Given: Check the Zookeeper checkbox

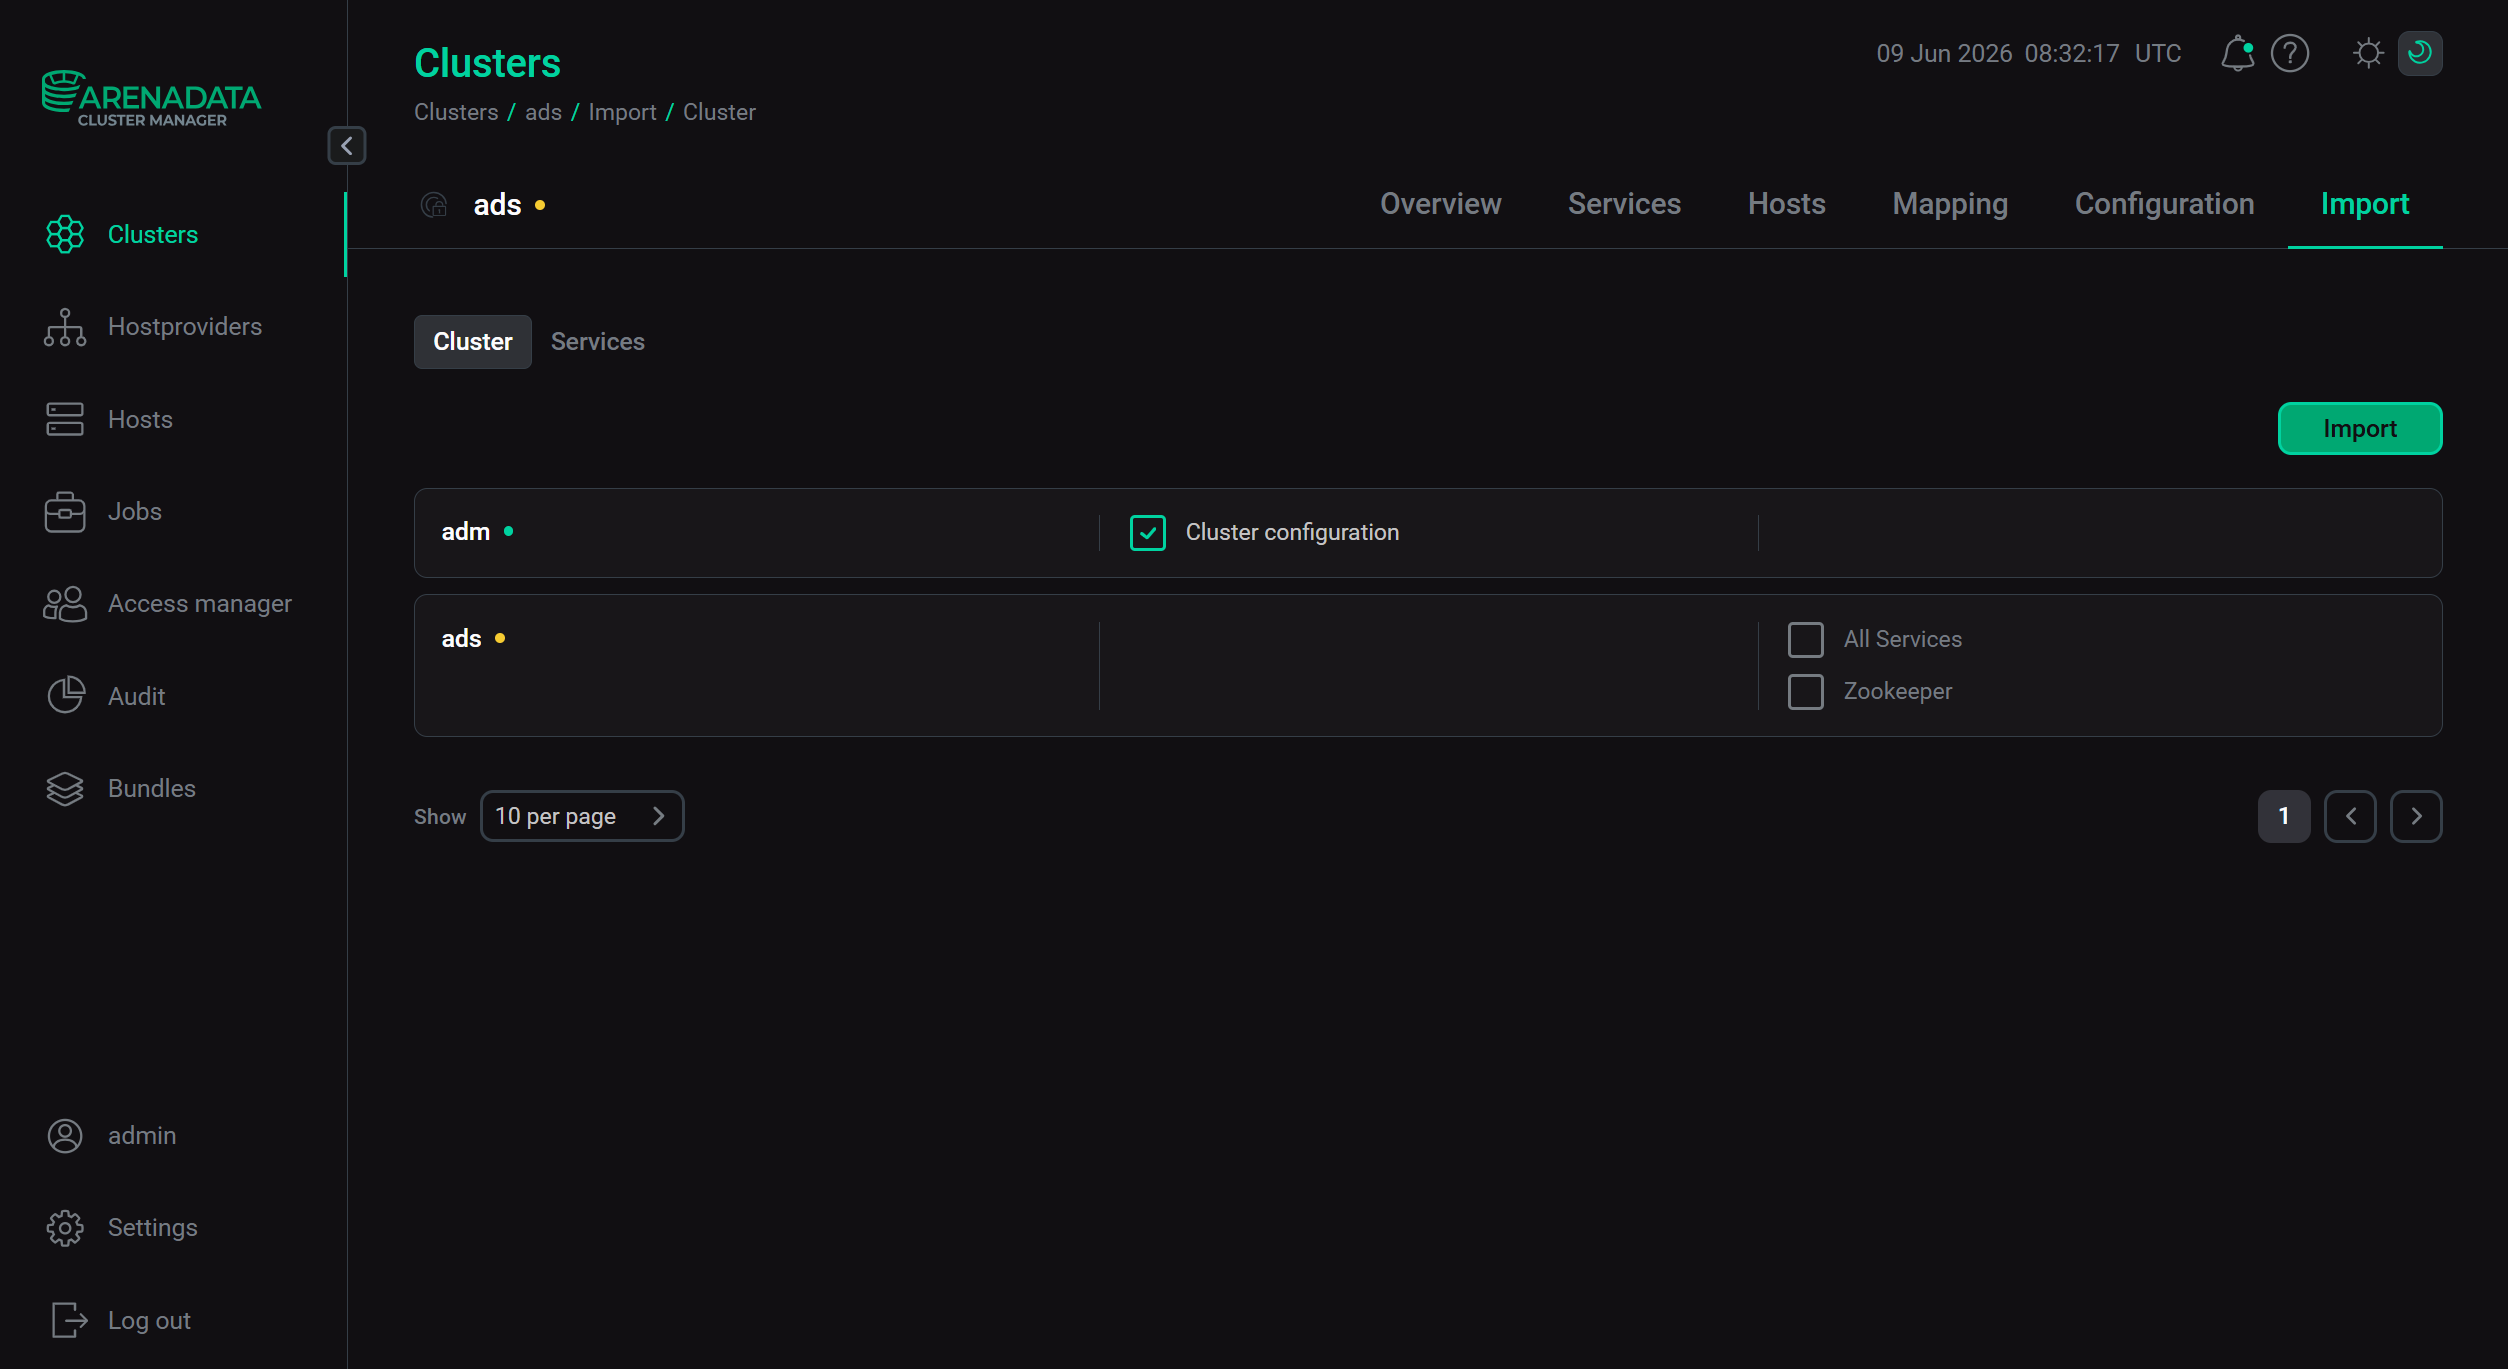Looking at the screenshot, I should 1806,692.
